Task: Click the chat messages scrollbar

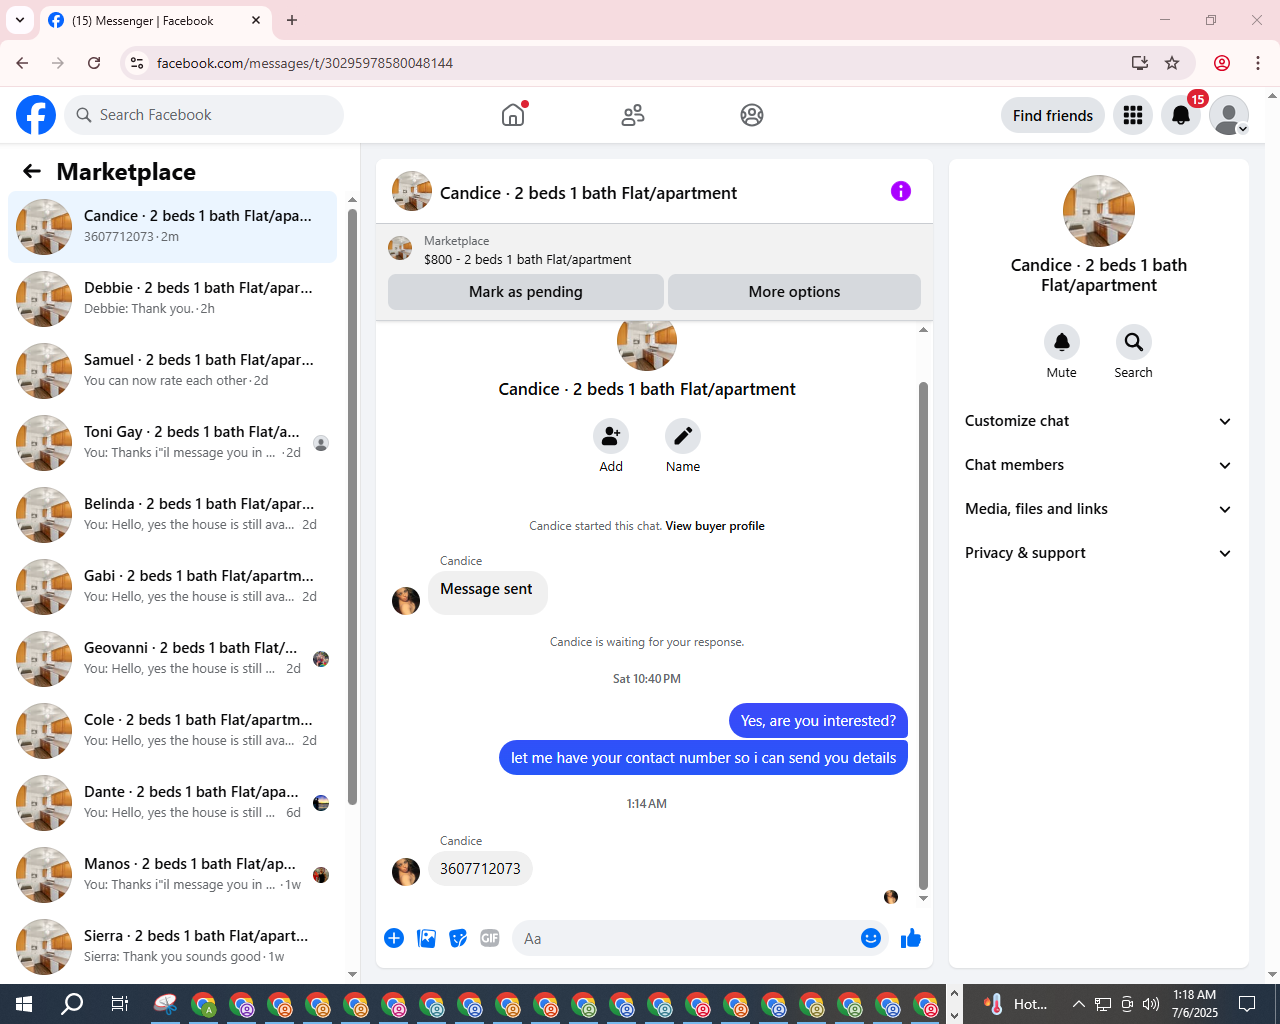Action: click(x=923, y=636)
